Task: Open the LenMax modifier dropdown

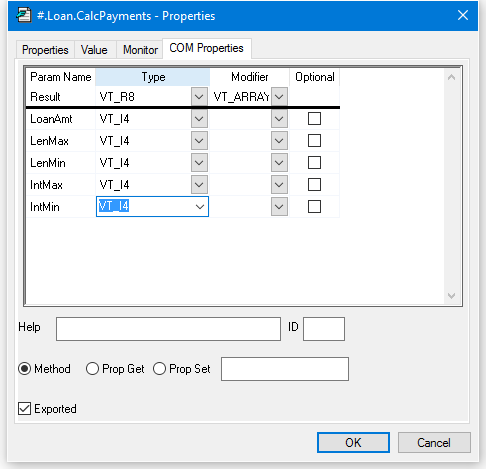Action: [279, 141]
